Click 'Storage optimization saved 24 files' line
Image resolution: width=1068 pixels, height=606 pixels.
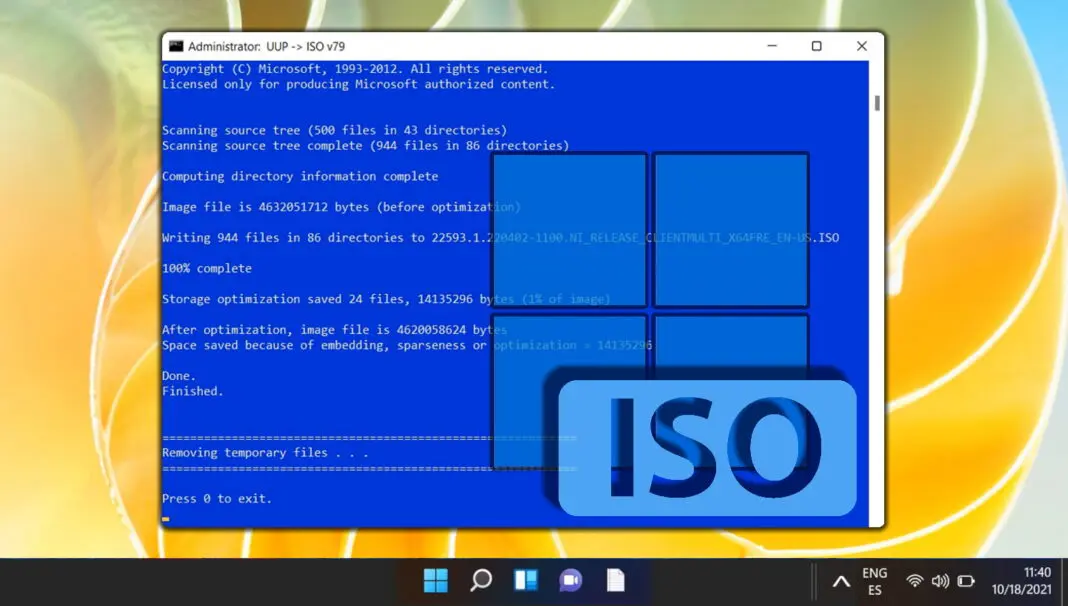coord(386,299)
